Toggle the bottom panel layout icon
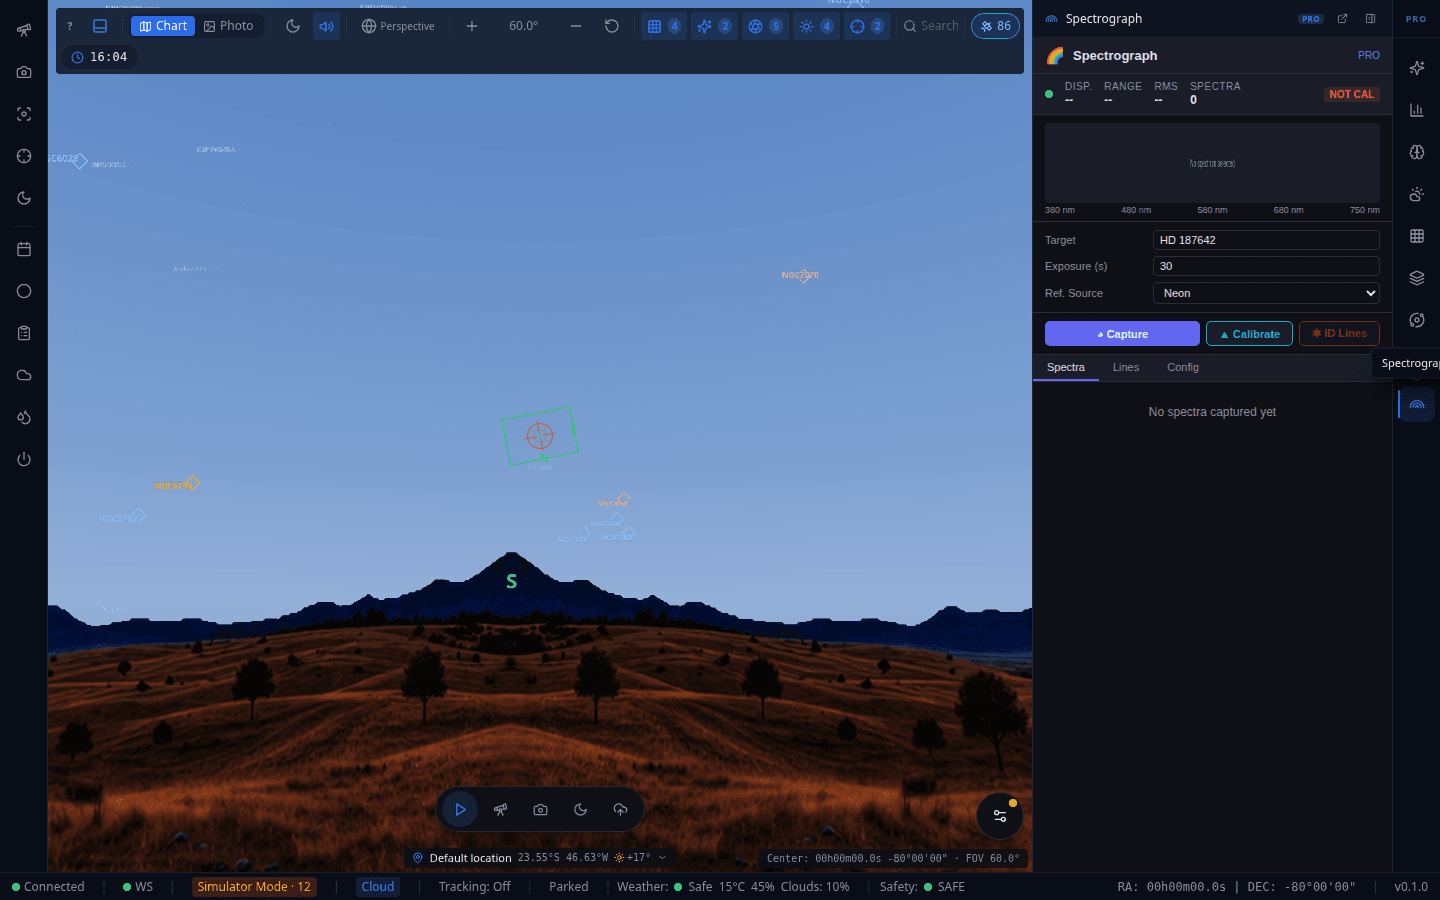 [100, 26]
